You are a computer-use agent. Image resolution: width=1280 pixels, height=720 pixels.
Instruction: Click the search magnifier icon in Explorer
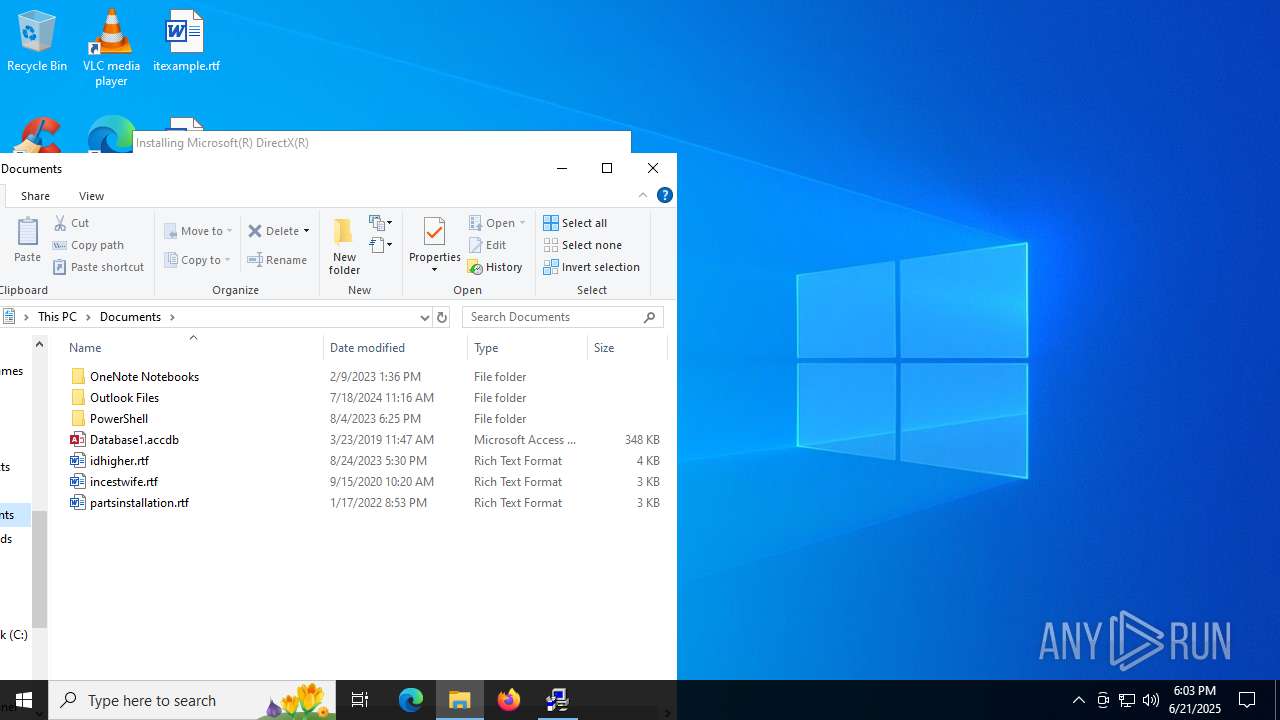pos(650,317)
